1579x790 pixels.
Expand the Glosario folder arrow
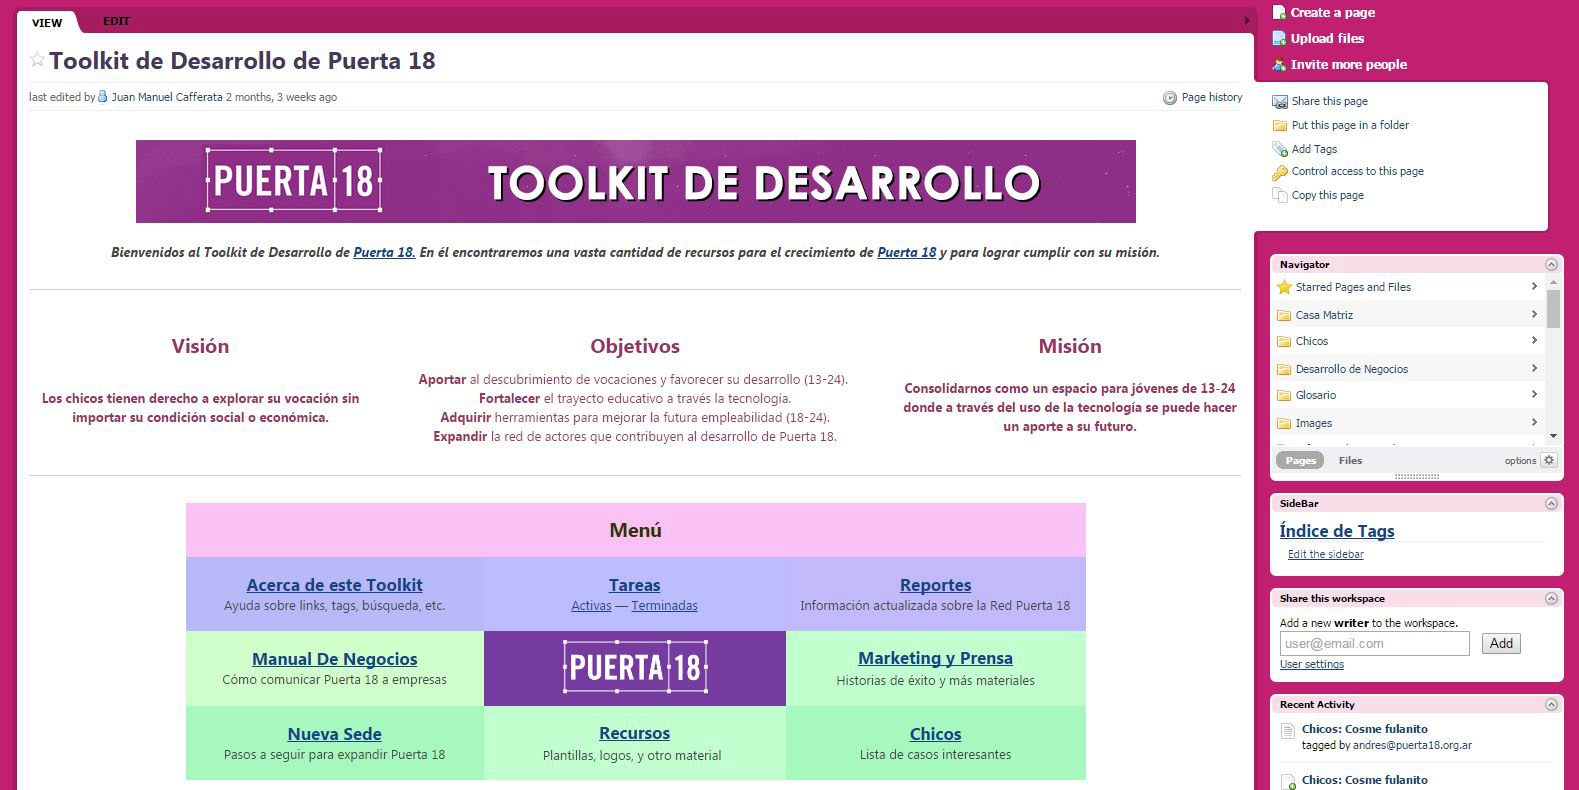(x=1534, y=395)
